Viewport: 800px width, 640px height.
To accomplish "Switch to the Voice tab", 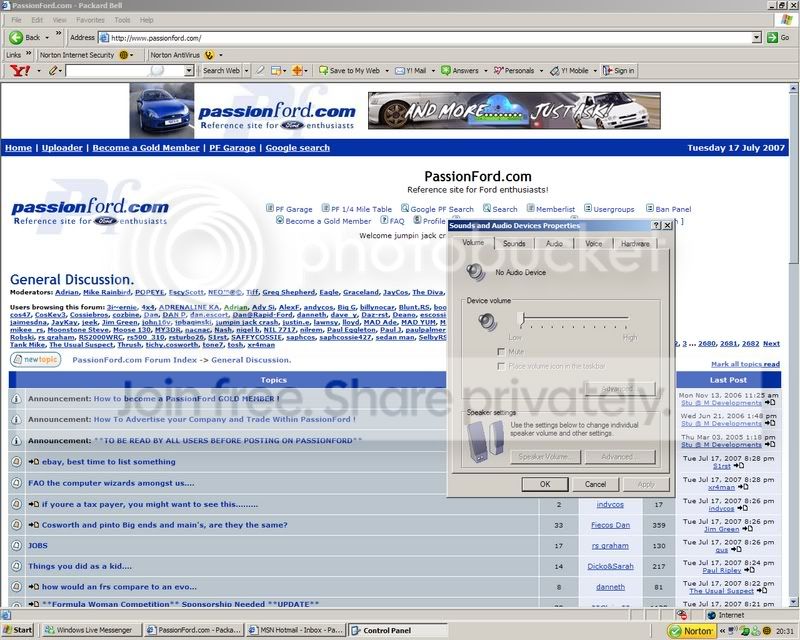I will coord(593,243).
